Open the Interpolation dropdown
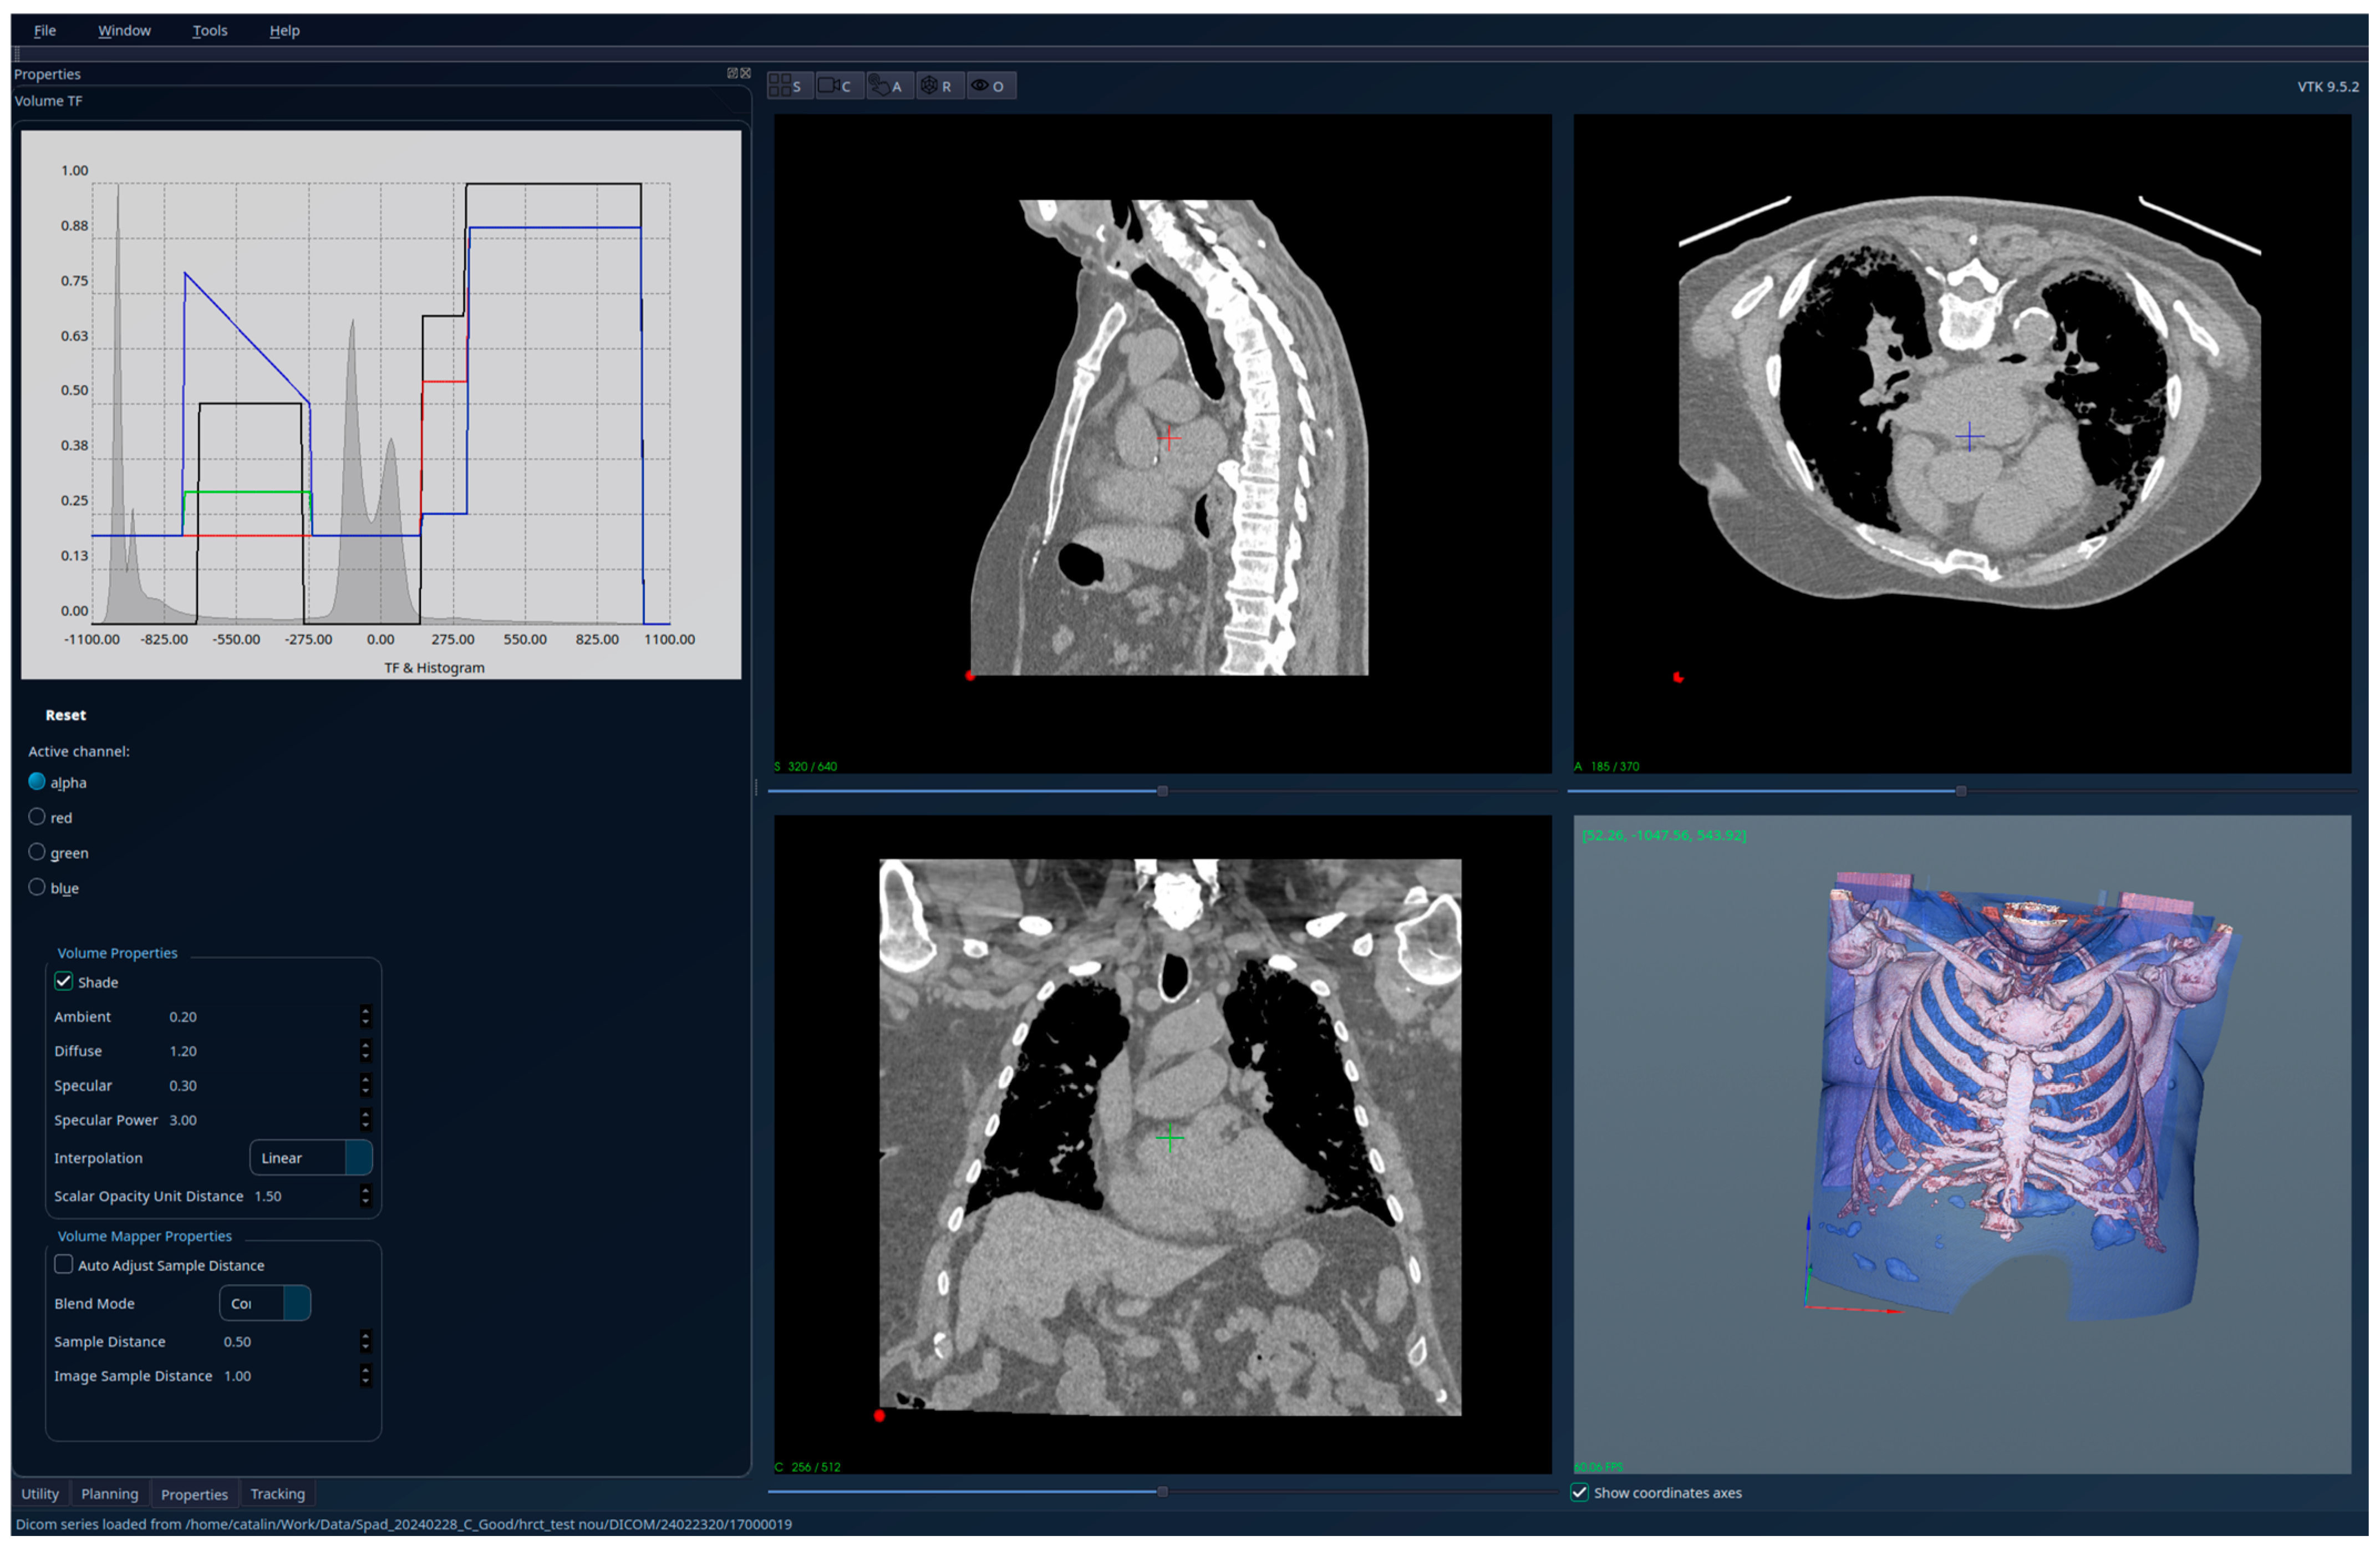Screen dimensions: 2380x1551 point(310,1157)
